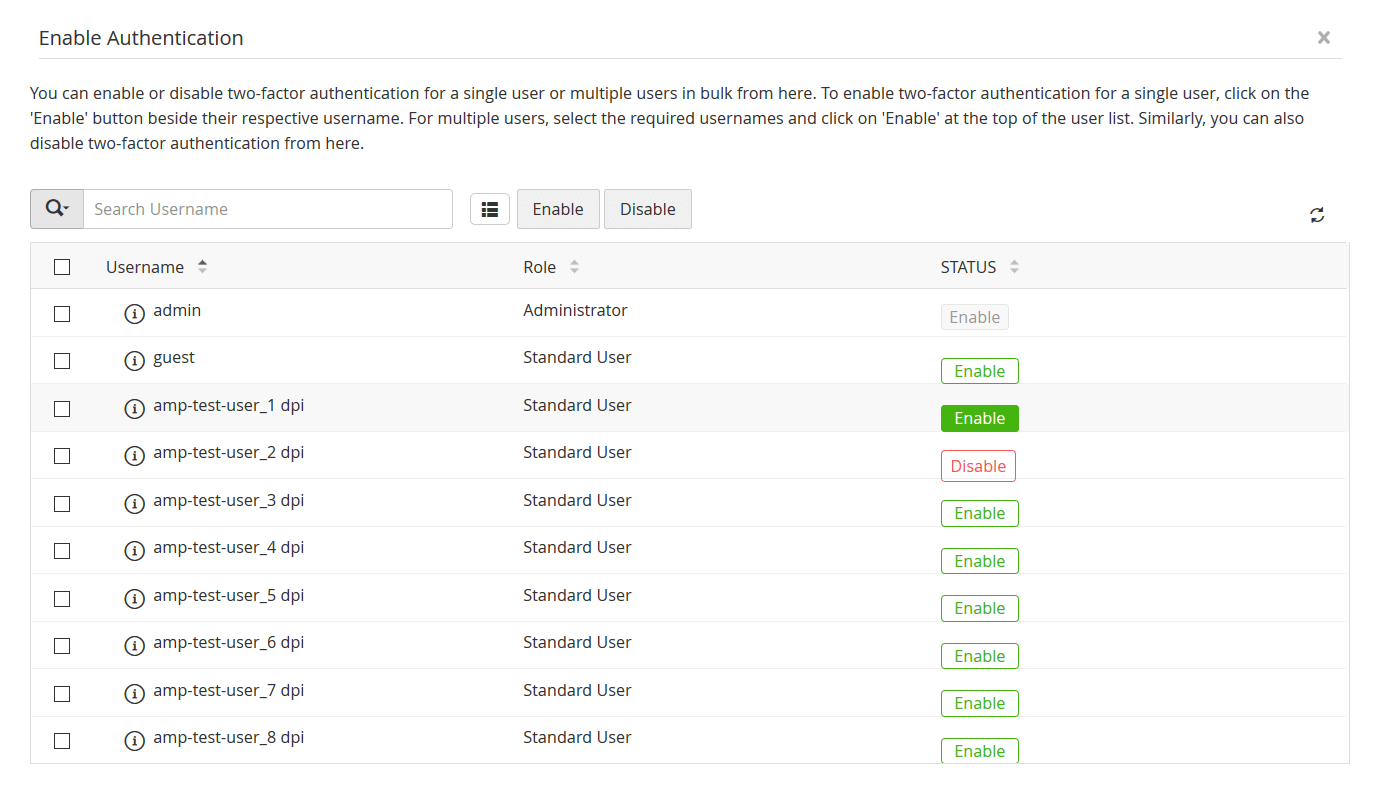This screenshot has height=795, width=1380.
Task: Sort the table by Username column
Action: click(202, 267)
